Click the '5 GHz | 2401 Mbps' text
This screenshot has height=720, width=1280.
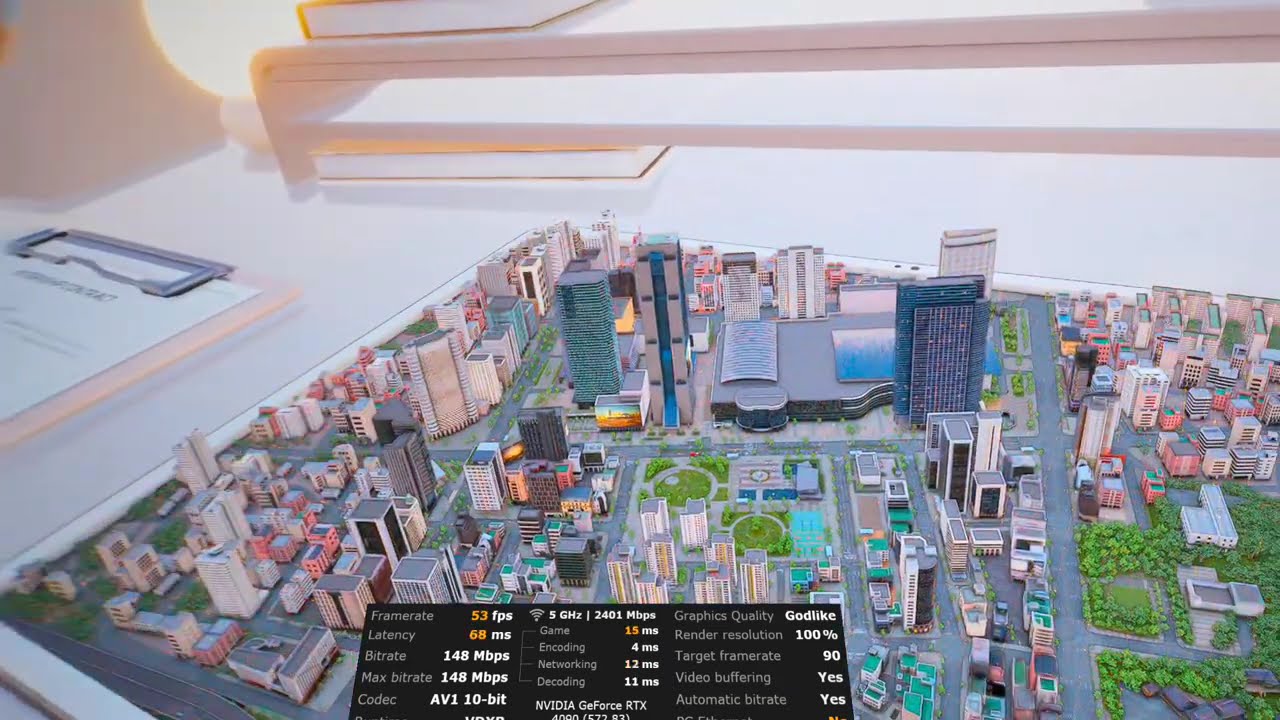point(602,615)
